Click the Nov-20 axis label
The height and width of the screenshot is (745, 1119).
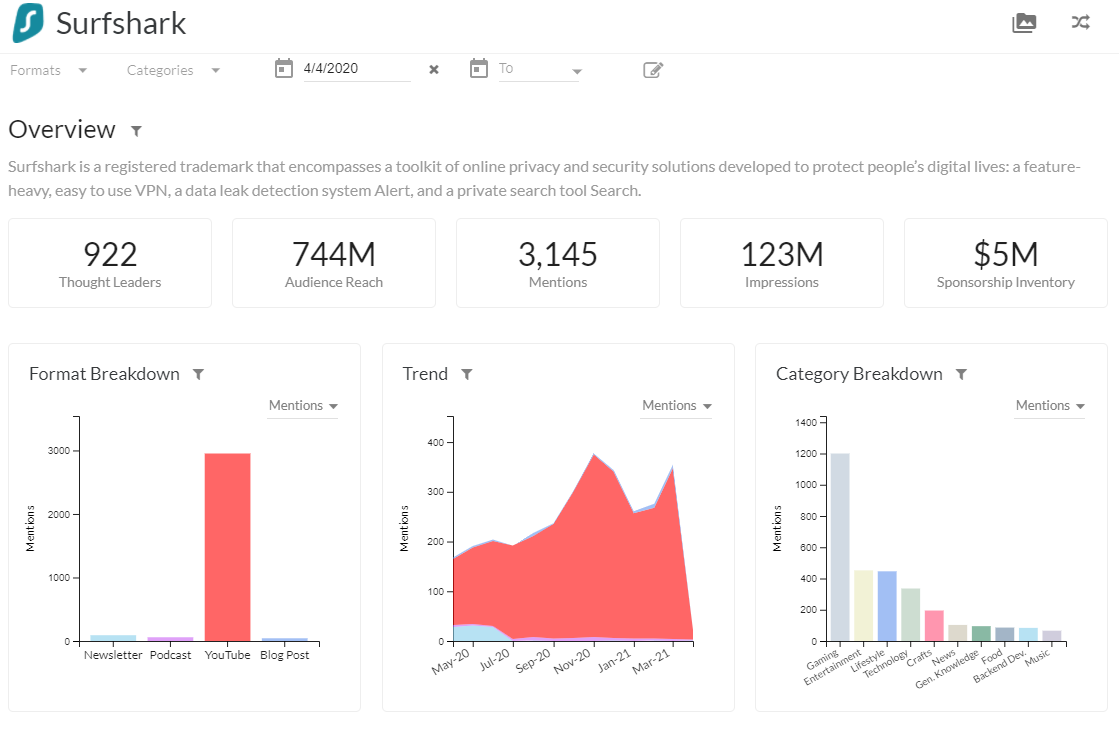pyautogui.click(x=572, y=661)
